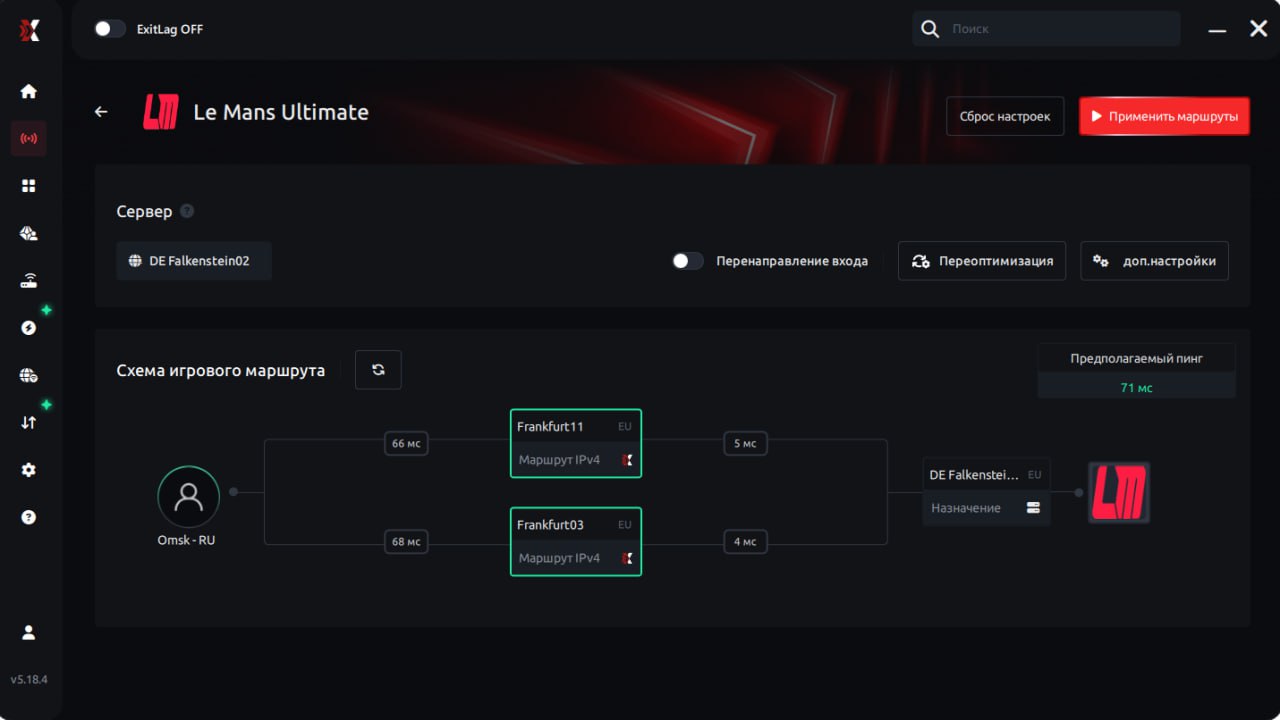Click Применить маршруты button
Image resolution: width=1280 pixels, height=720 pixels.
coord(1164,116)
